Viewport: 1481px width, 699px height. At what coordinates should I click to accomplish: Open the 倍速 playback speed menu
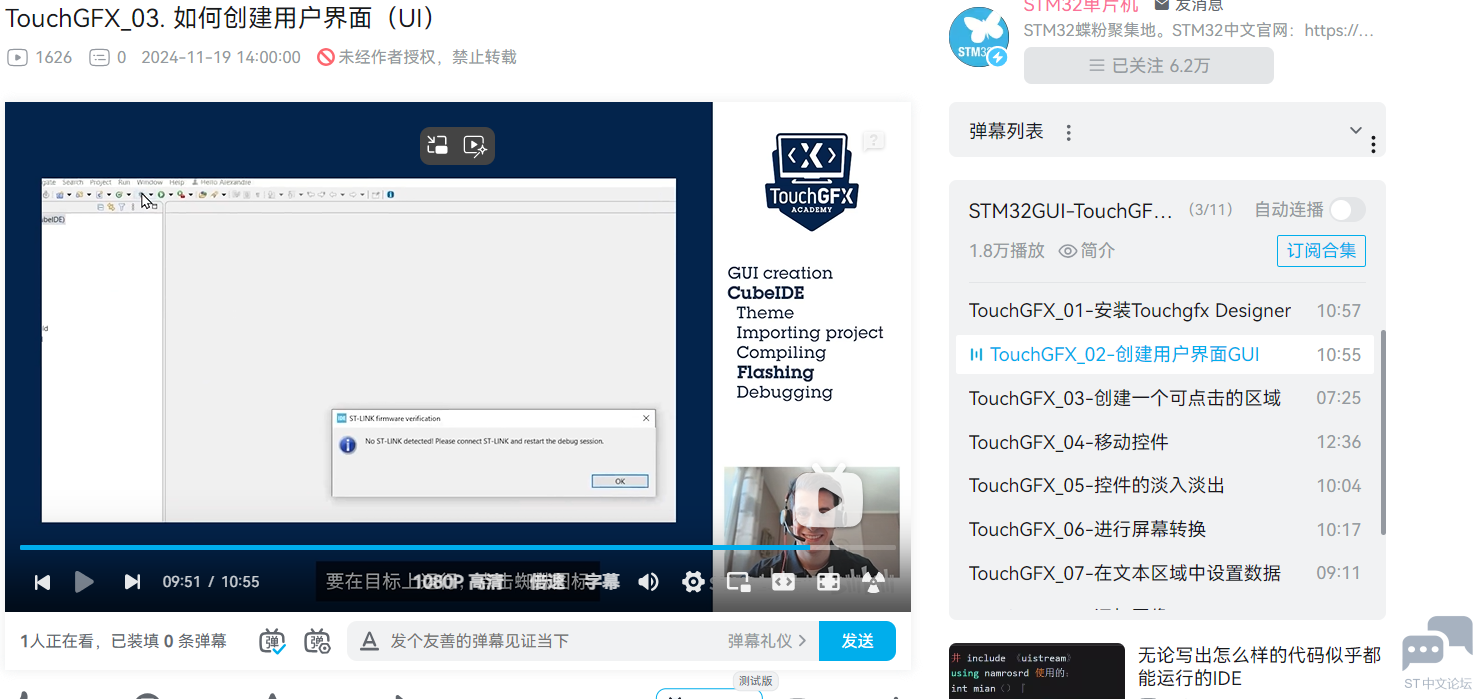(548, 582)
